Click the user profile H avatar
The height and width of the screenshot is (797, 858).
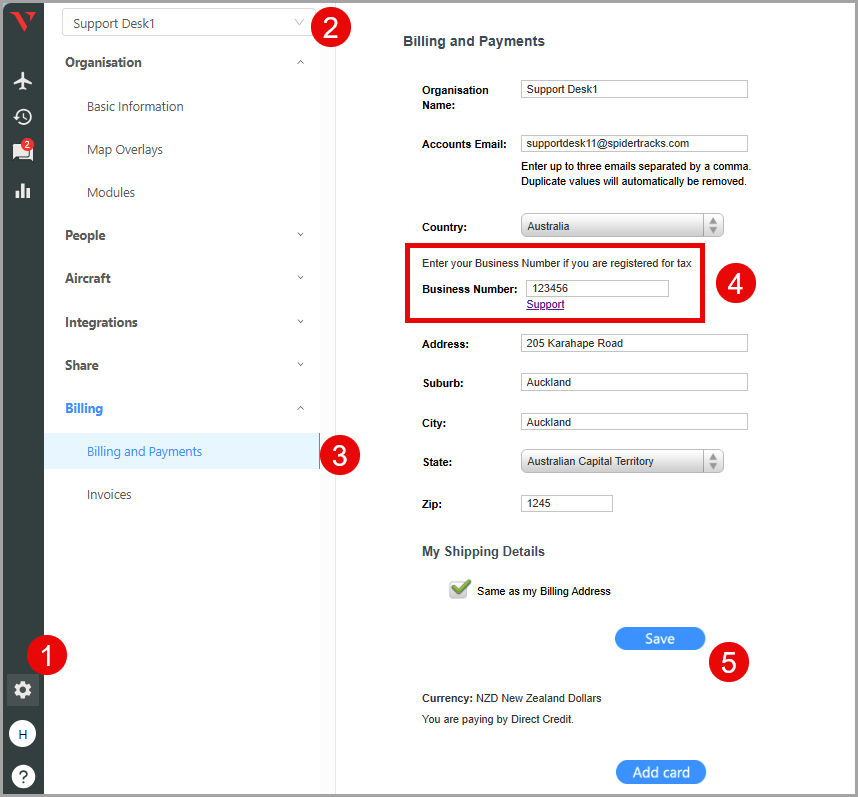[x=22, y=734]
